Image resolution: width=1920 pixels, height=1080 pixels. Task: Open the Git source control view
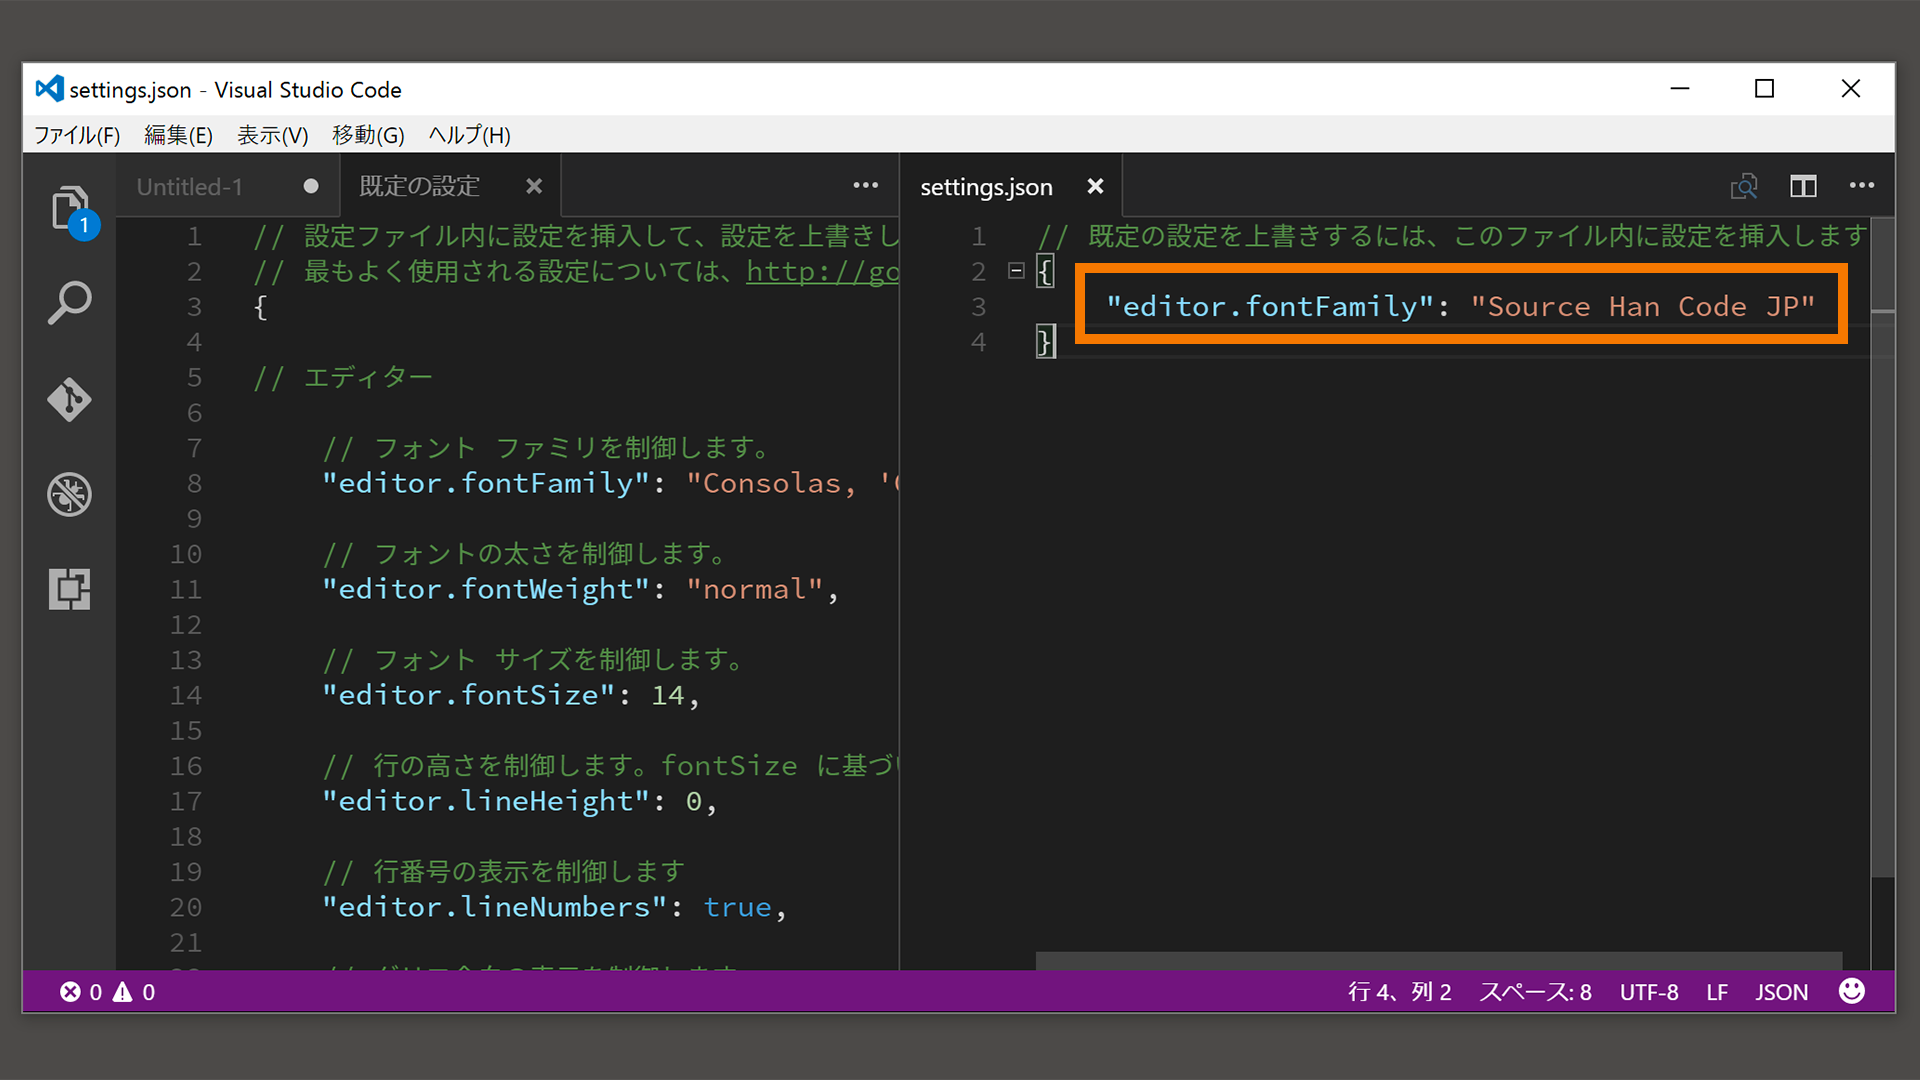tap(69, 399)
